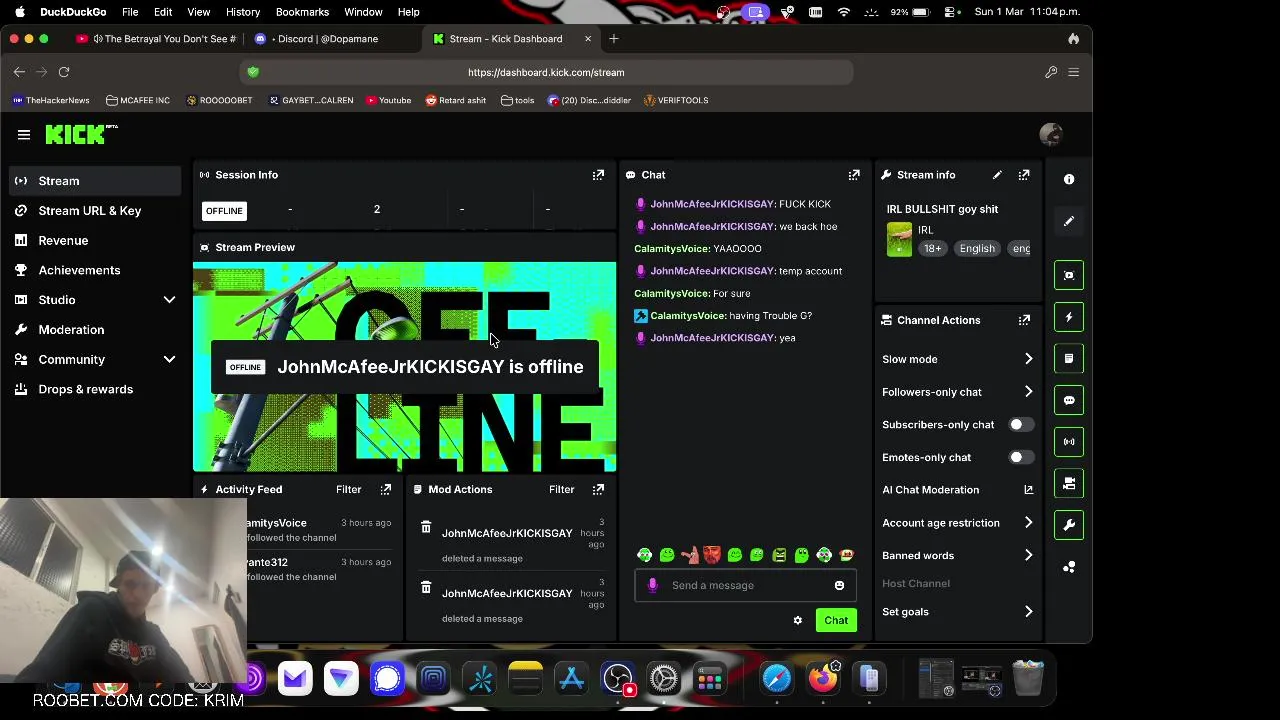1280x720 pixels.
Task: Pop out the Channel Actions panel
Action: 1024,320
